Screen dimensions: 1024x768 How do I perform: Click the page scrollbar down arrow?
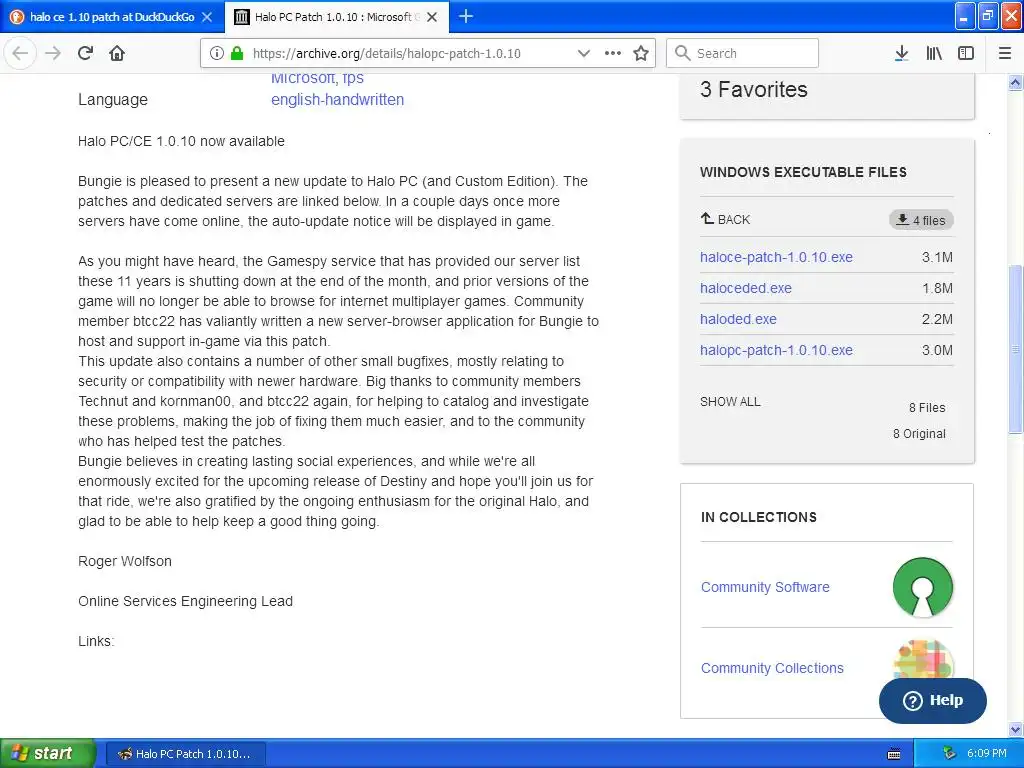click(x=1015, y=729)
